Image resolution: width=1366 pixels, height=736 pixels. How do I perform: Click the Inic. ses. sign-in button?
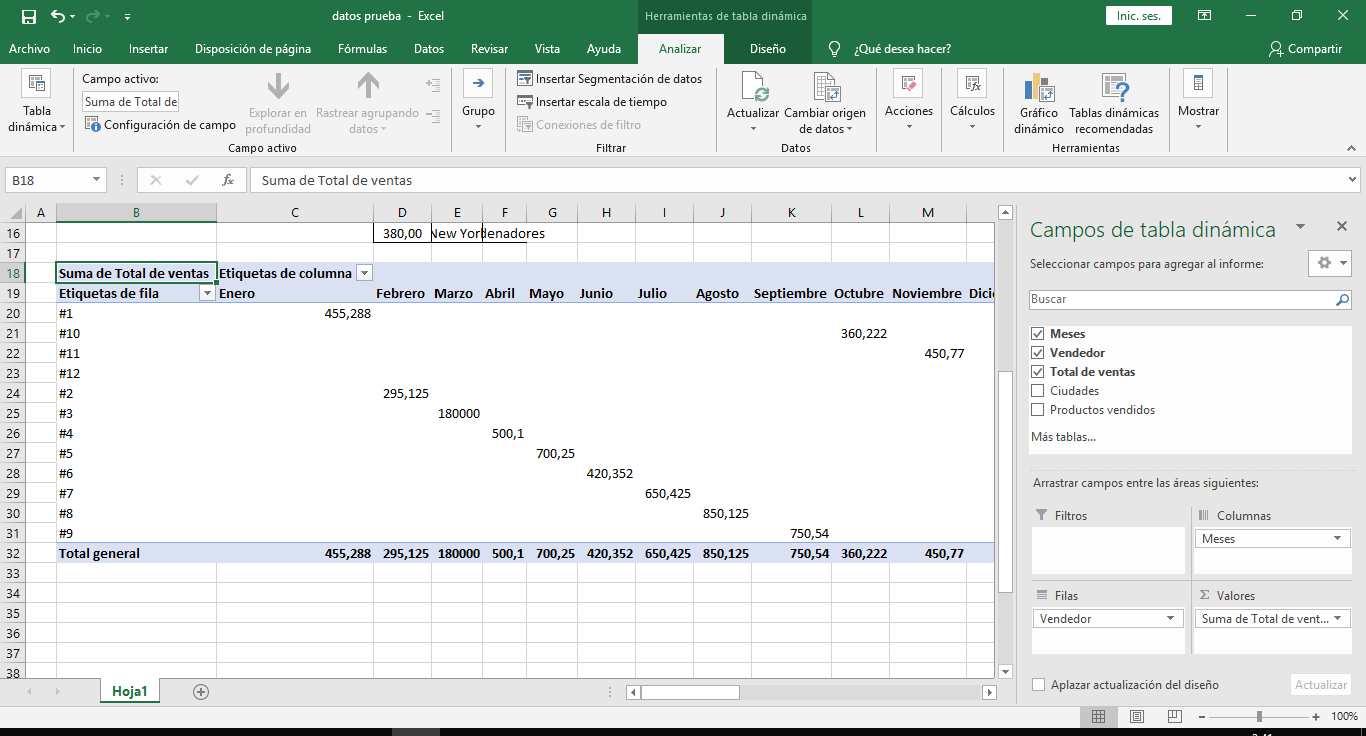(x=1138, y=16)
